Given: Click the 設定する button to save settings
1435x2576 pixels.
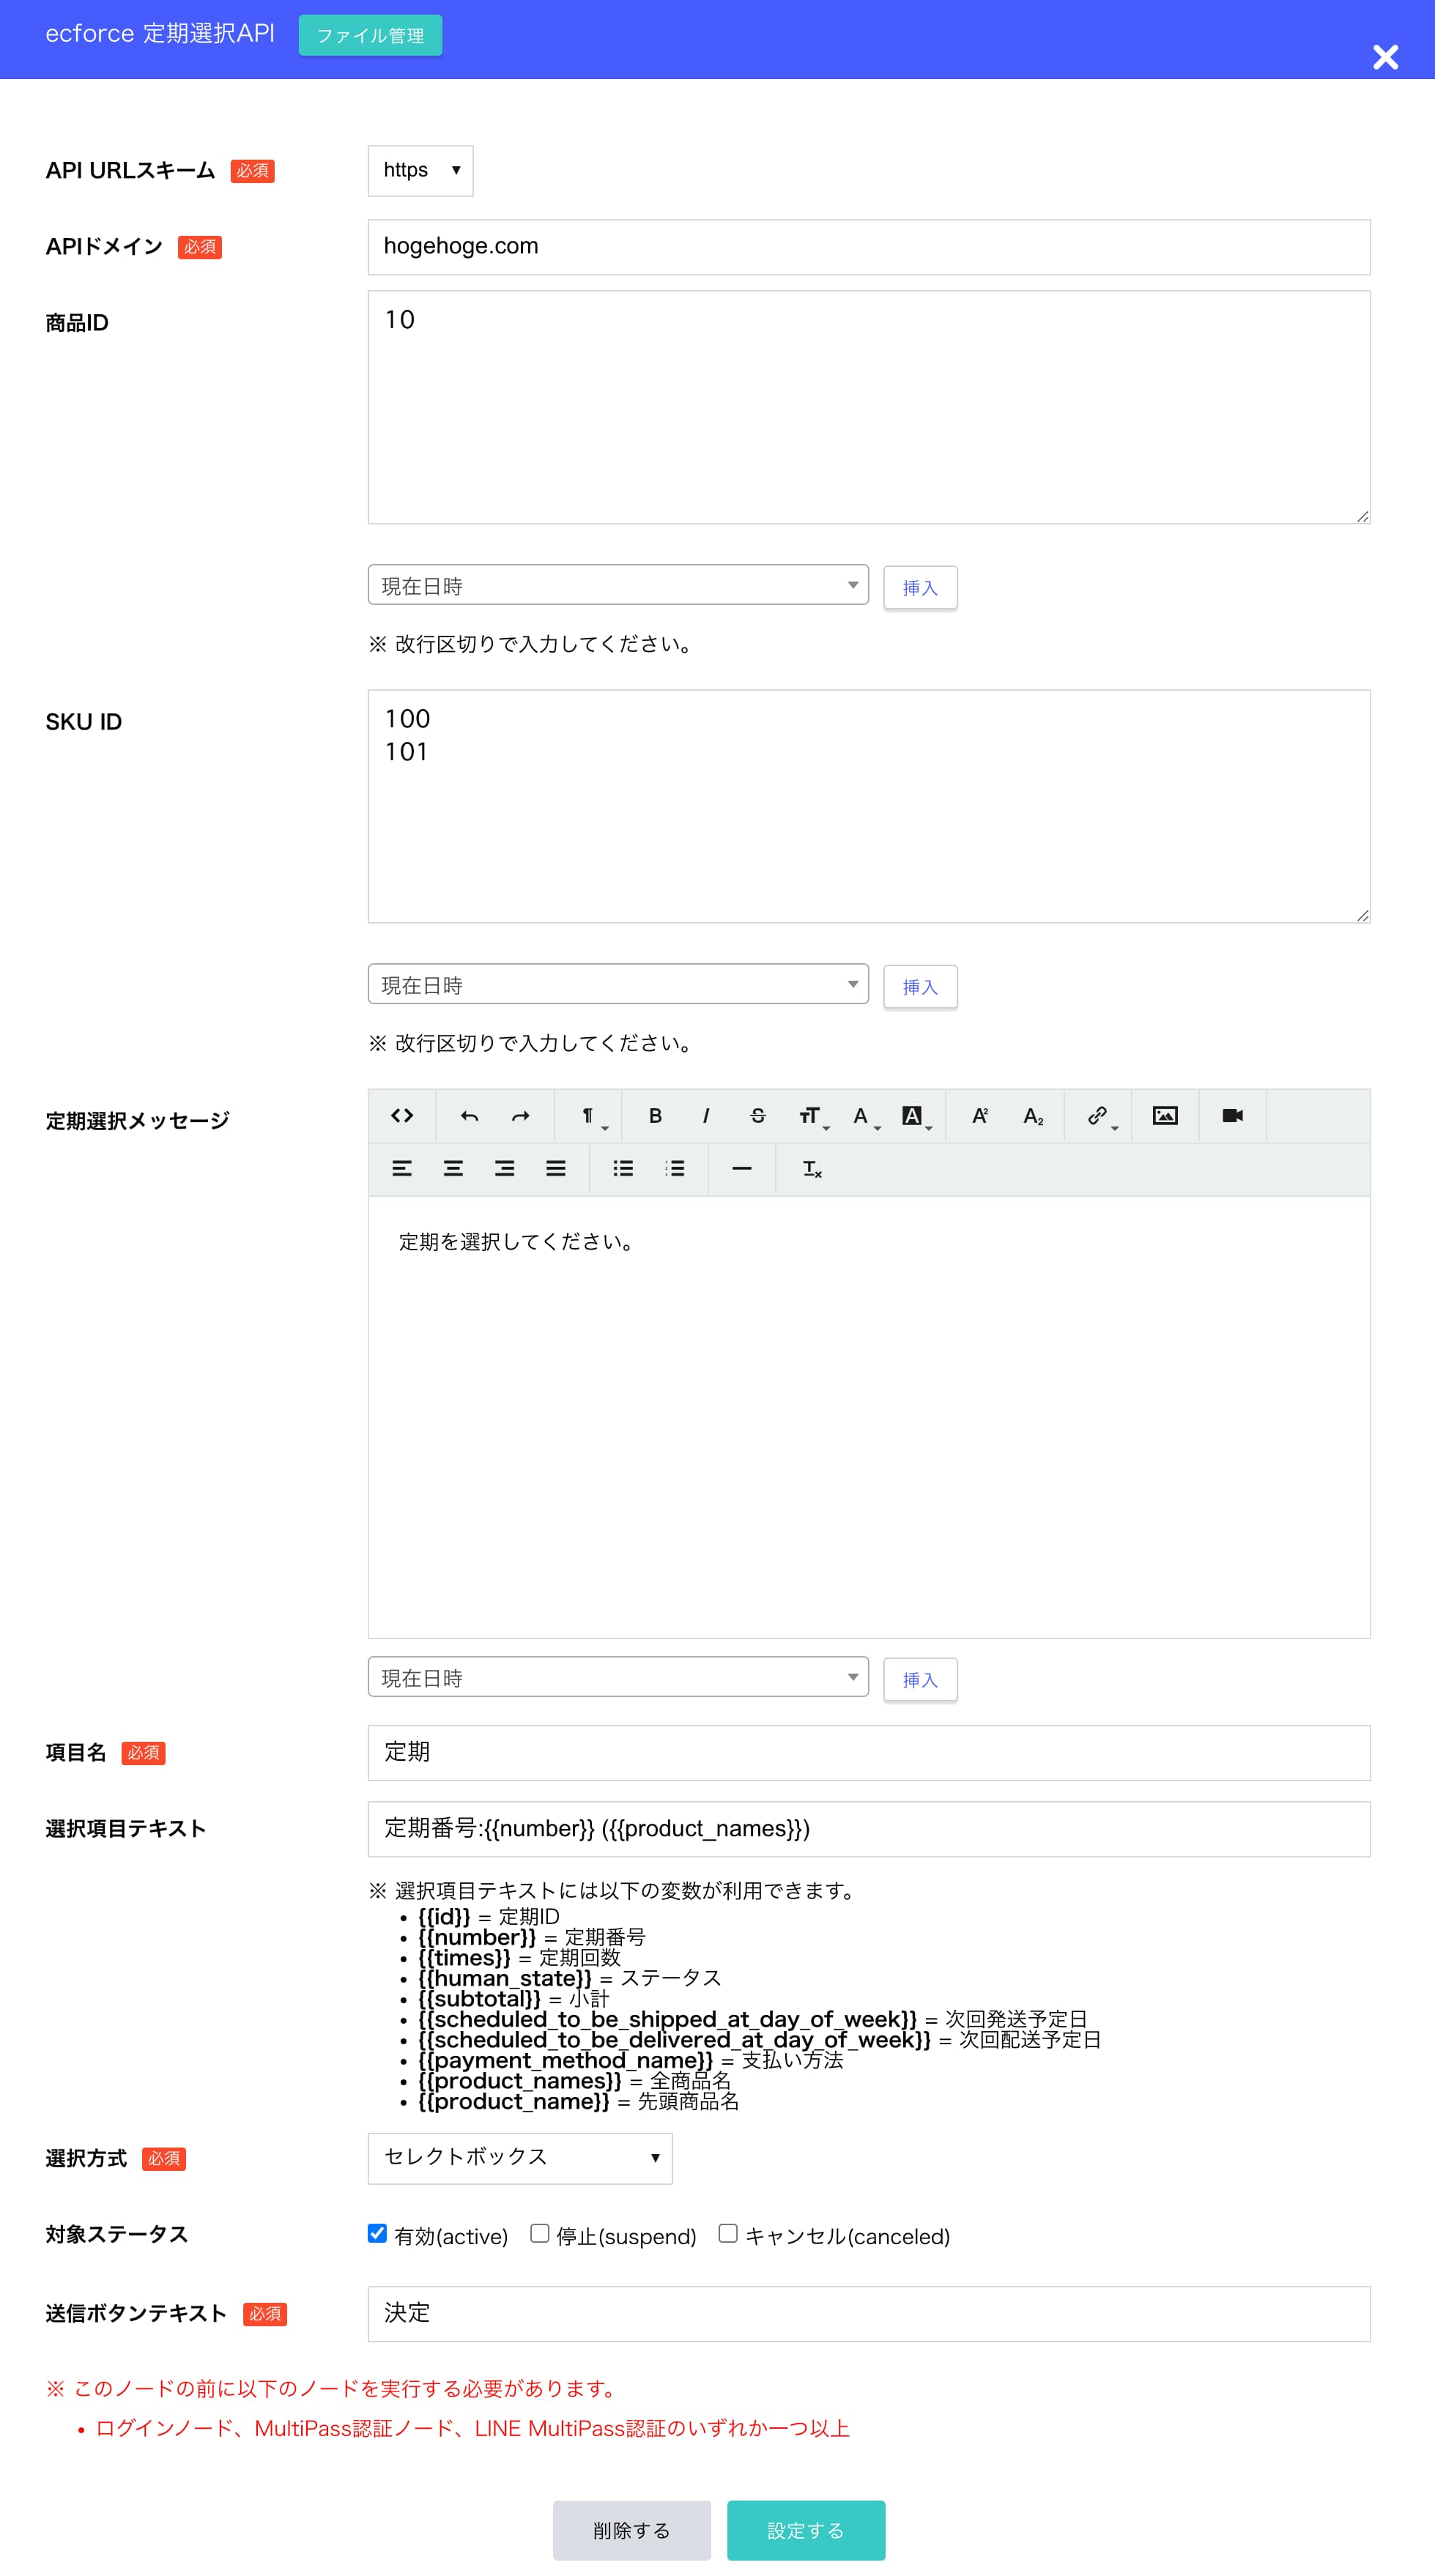Looking at the screenshot, I should tap(806, 2530).
